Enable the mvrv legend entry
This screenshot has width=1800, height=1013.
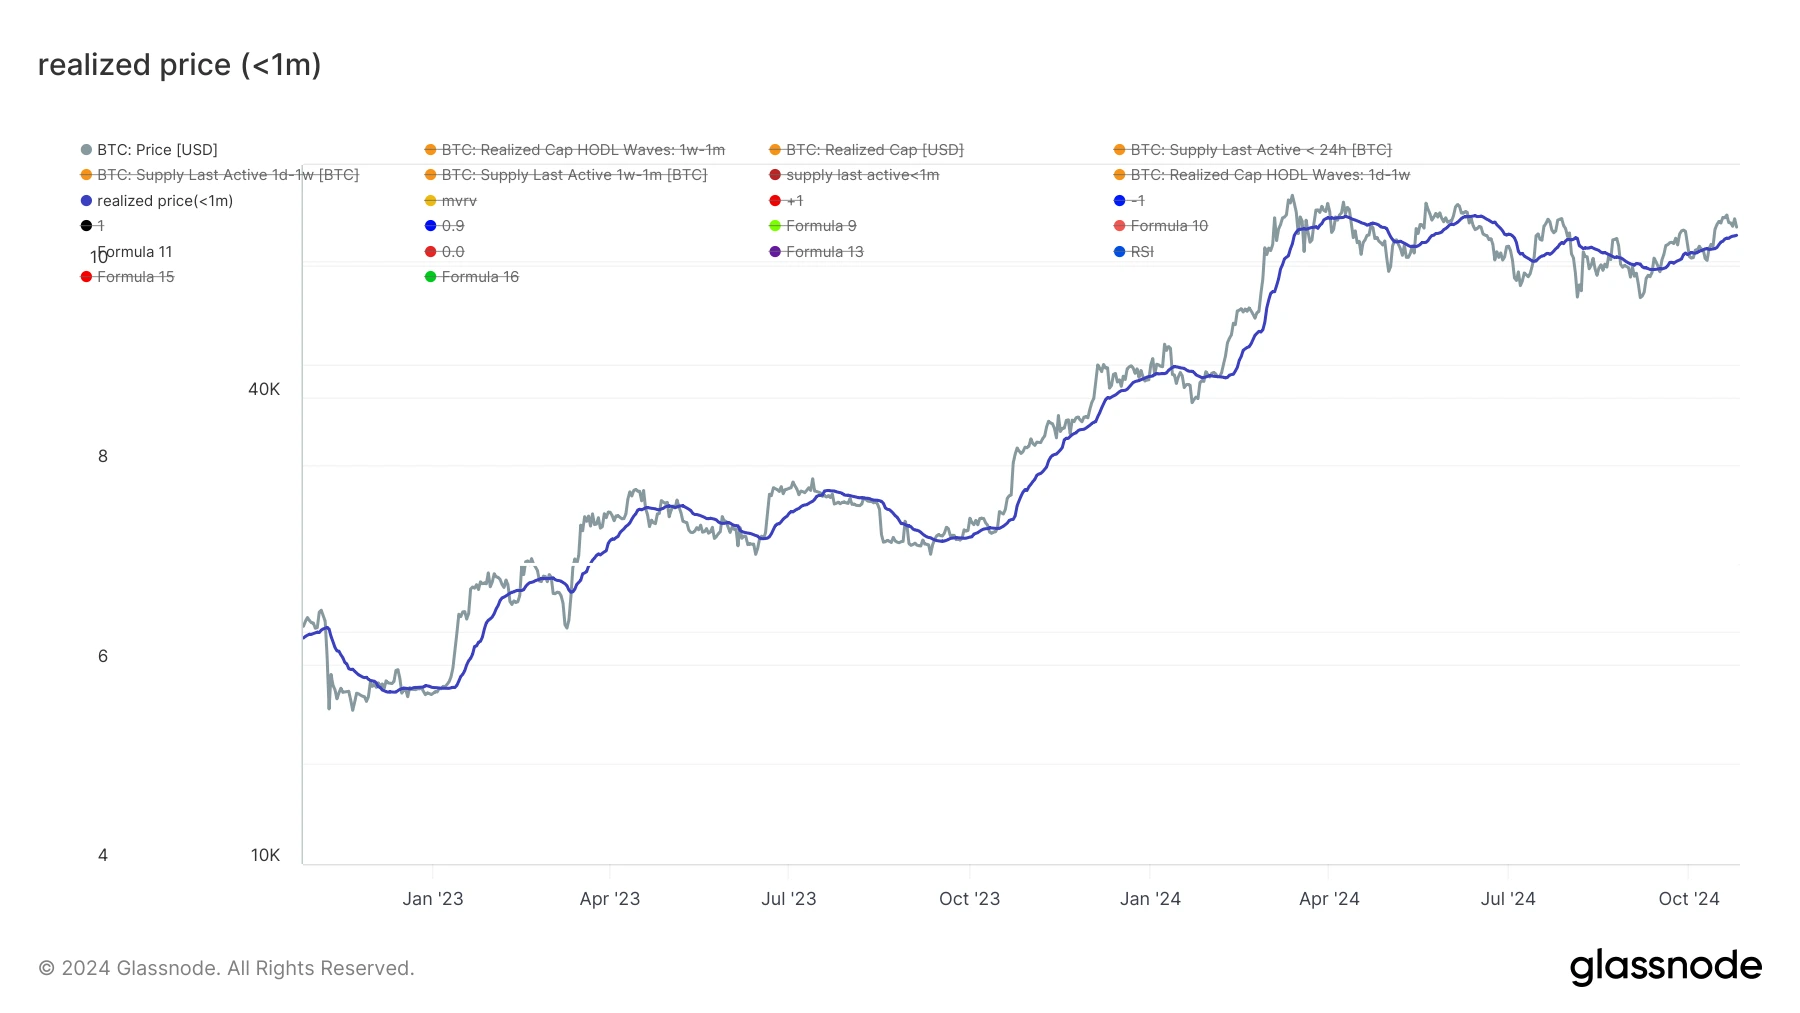(451, 201)
